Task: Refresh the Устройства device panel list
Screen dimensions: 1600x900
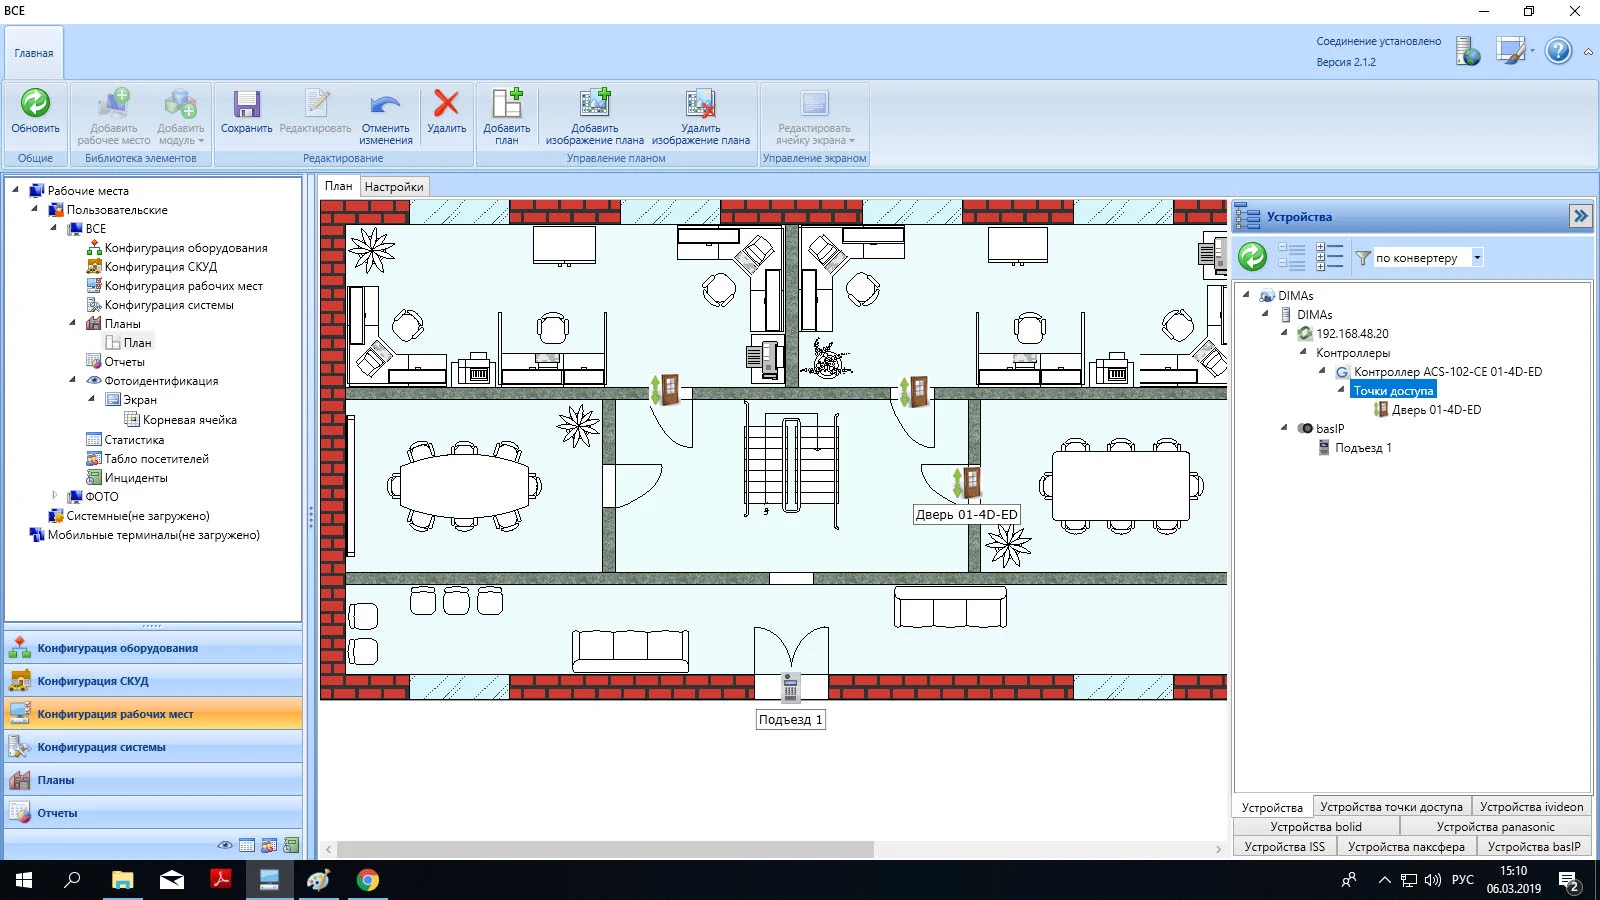Action: coord(1252,258)
